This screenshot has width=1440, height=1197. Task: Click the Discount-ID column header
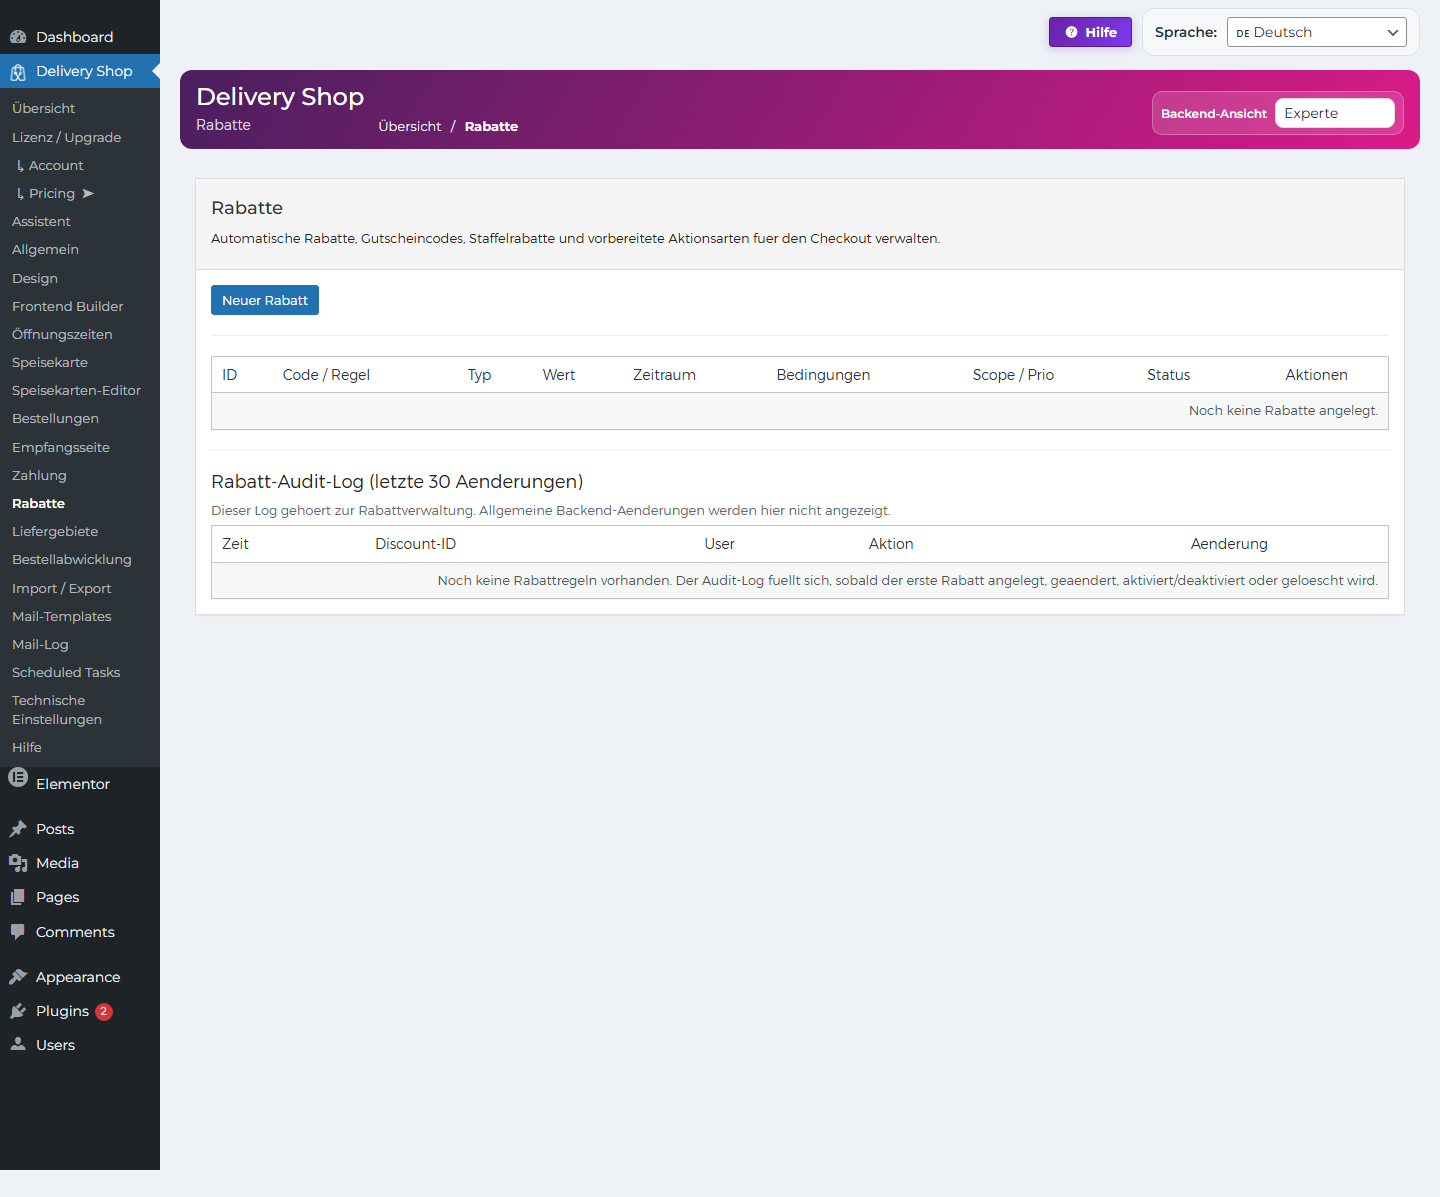pos(415,544)
